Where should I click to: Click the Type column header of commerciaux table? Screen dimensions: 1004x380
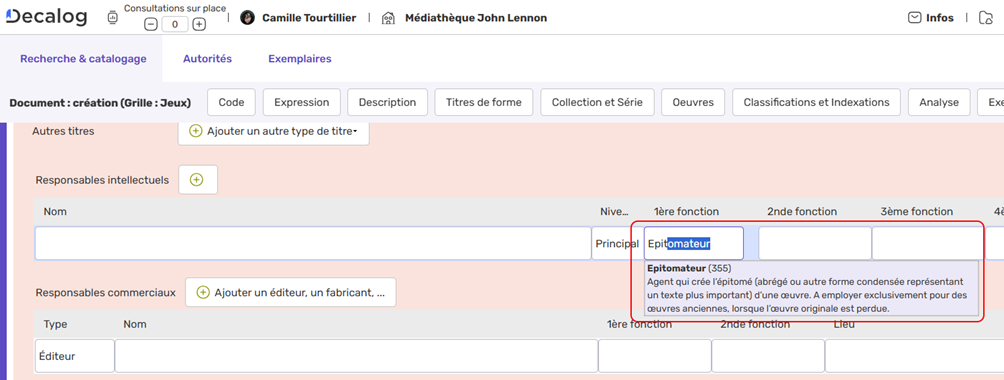55,324
